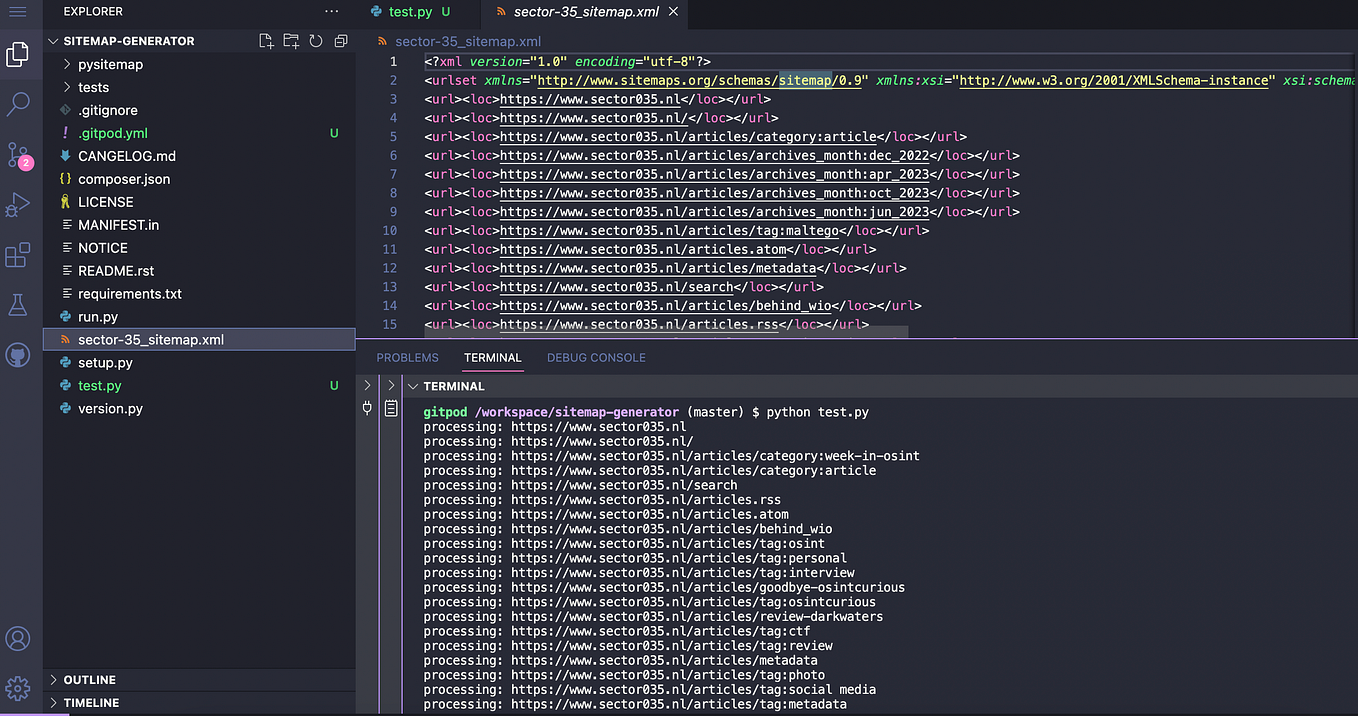Open the Testing flask view

18,305
